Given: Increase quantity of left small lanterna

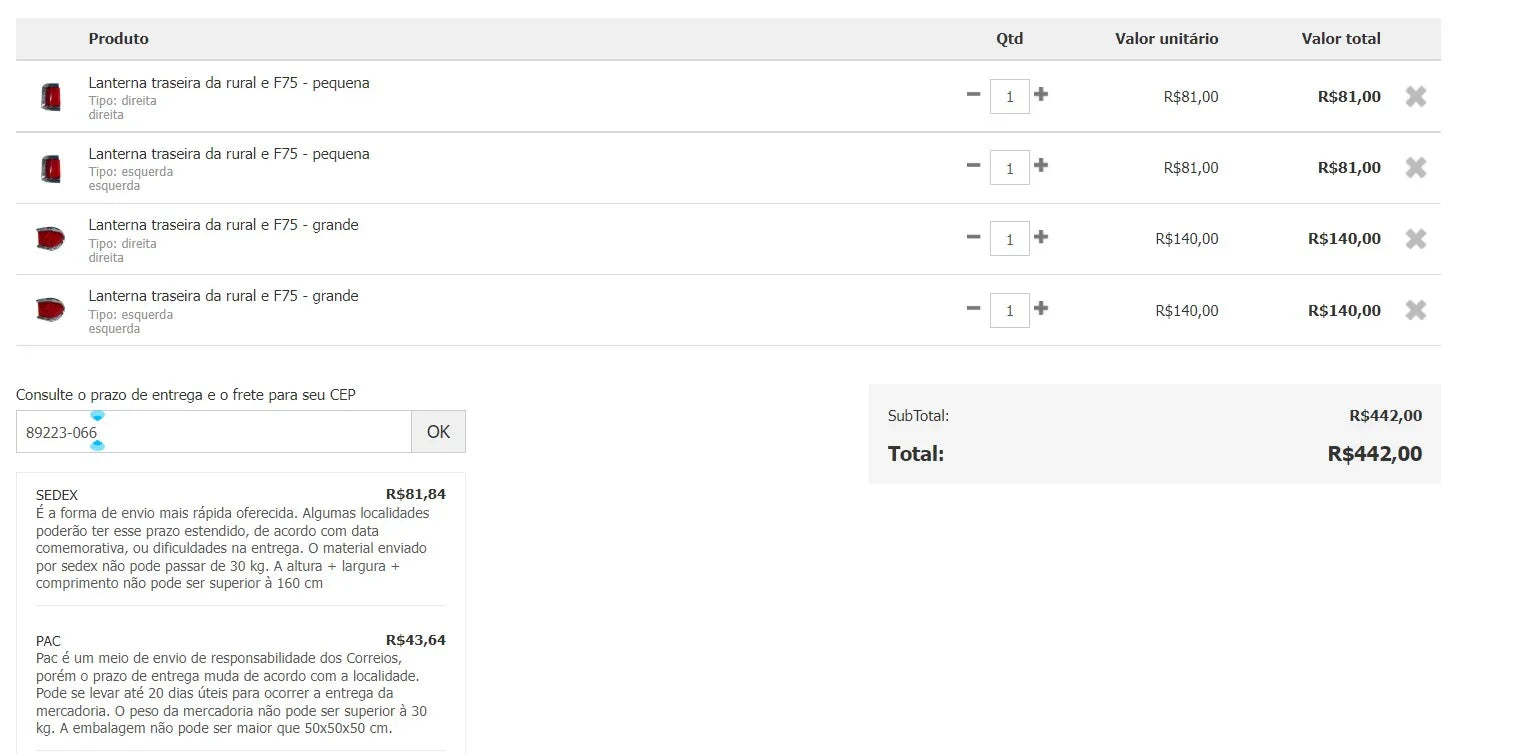Looking at the screenshot, I should click(1041, 165).
